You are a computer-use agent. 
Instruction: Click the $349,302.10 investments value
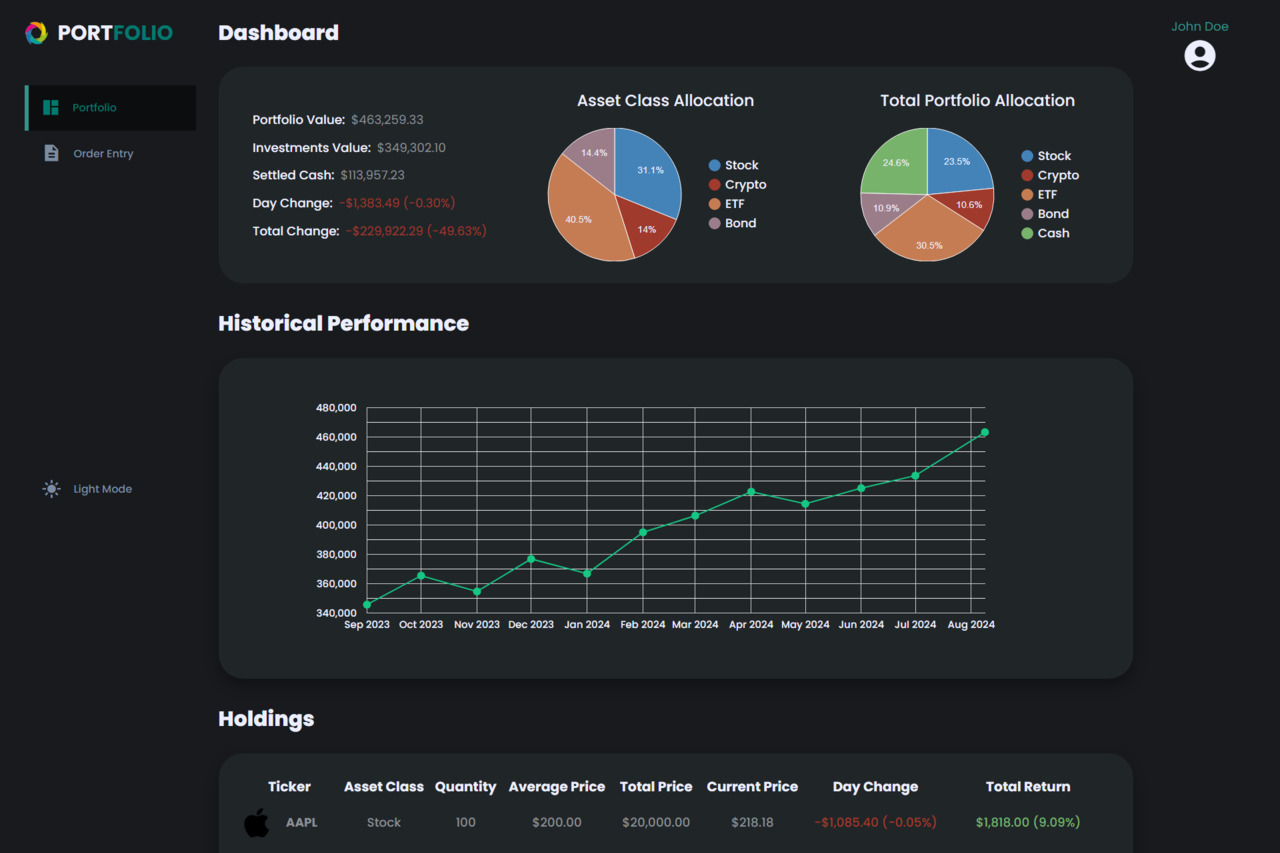(x=411, y=147)
